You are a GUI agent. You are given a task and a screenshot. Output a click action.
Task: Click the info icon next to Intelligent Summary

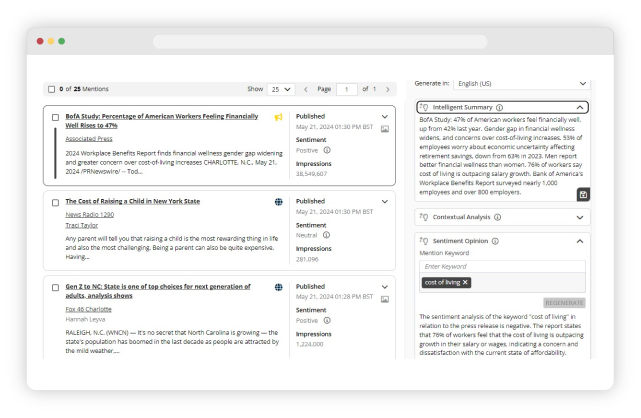[499, 107]
